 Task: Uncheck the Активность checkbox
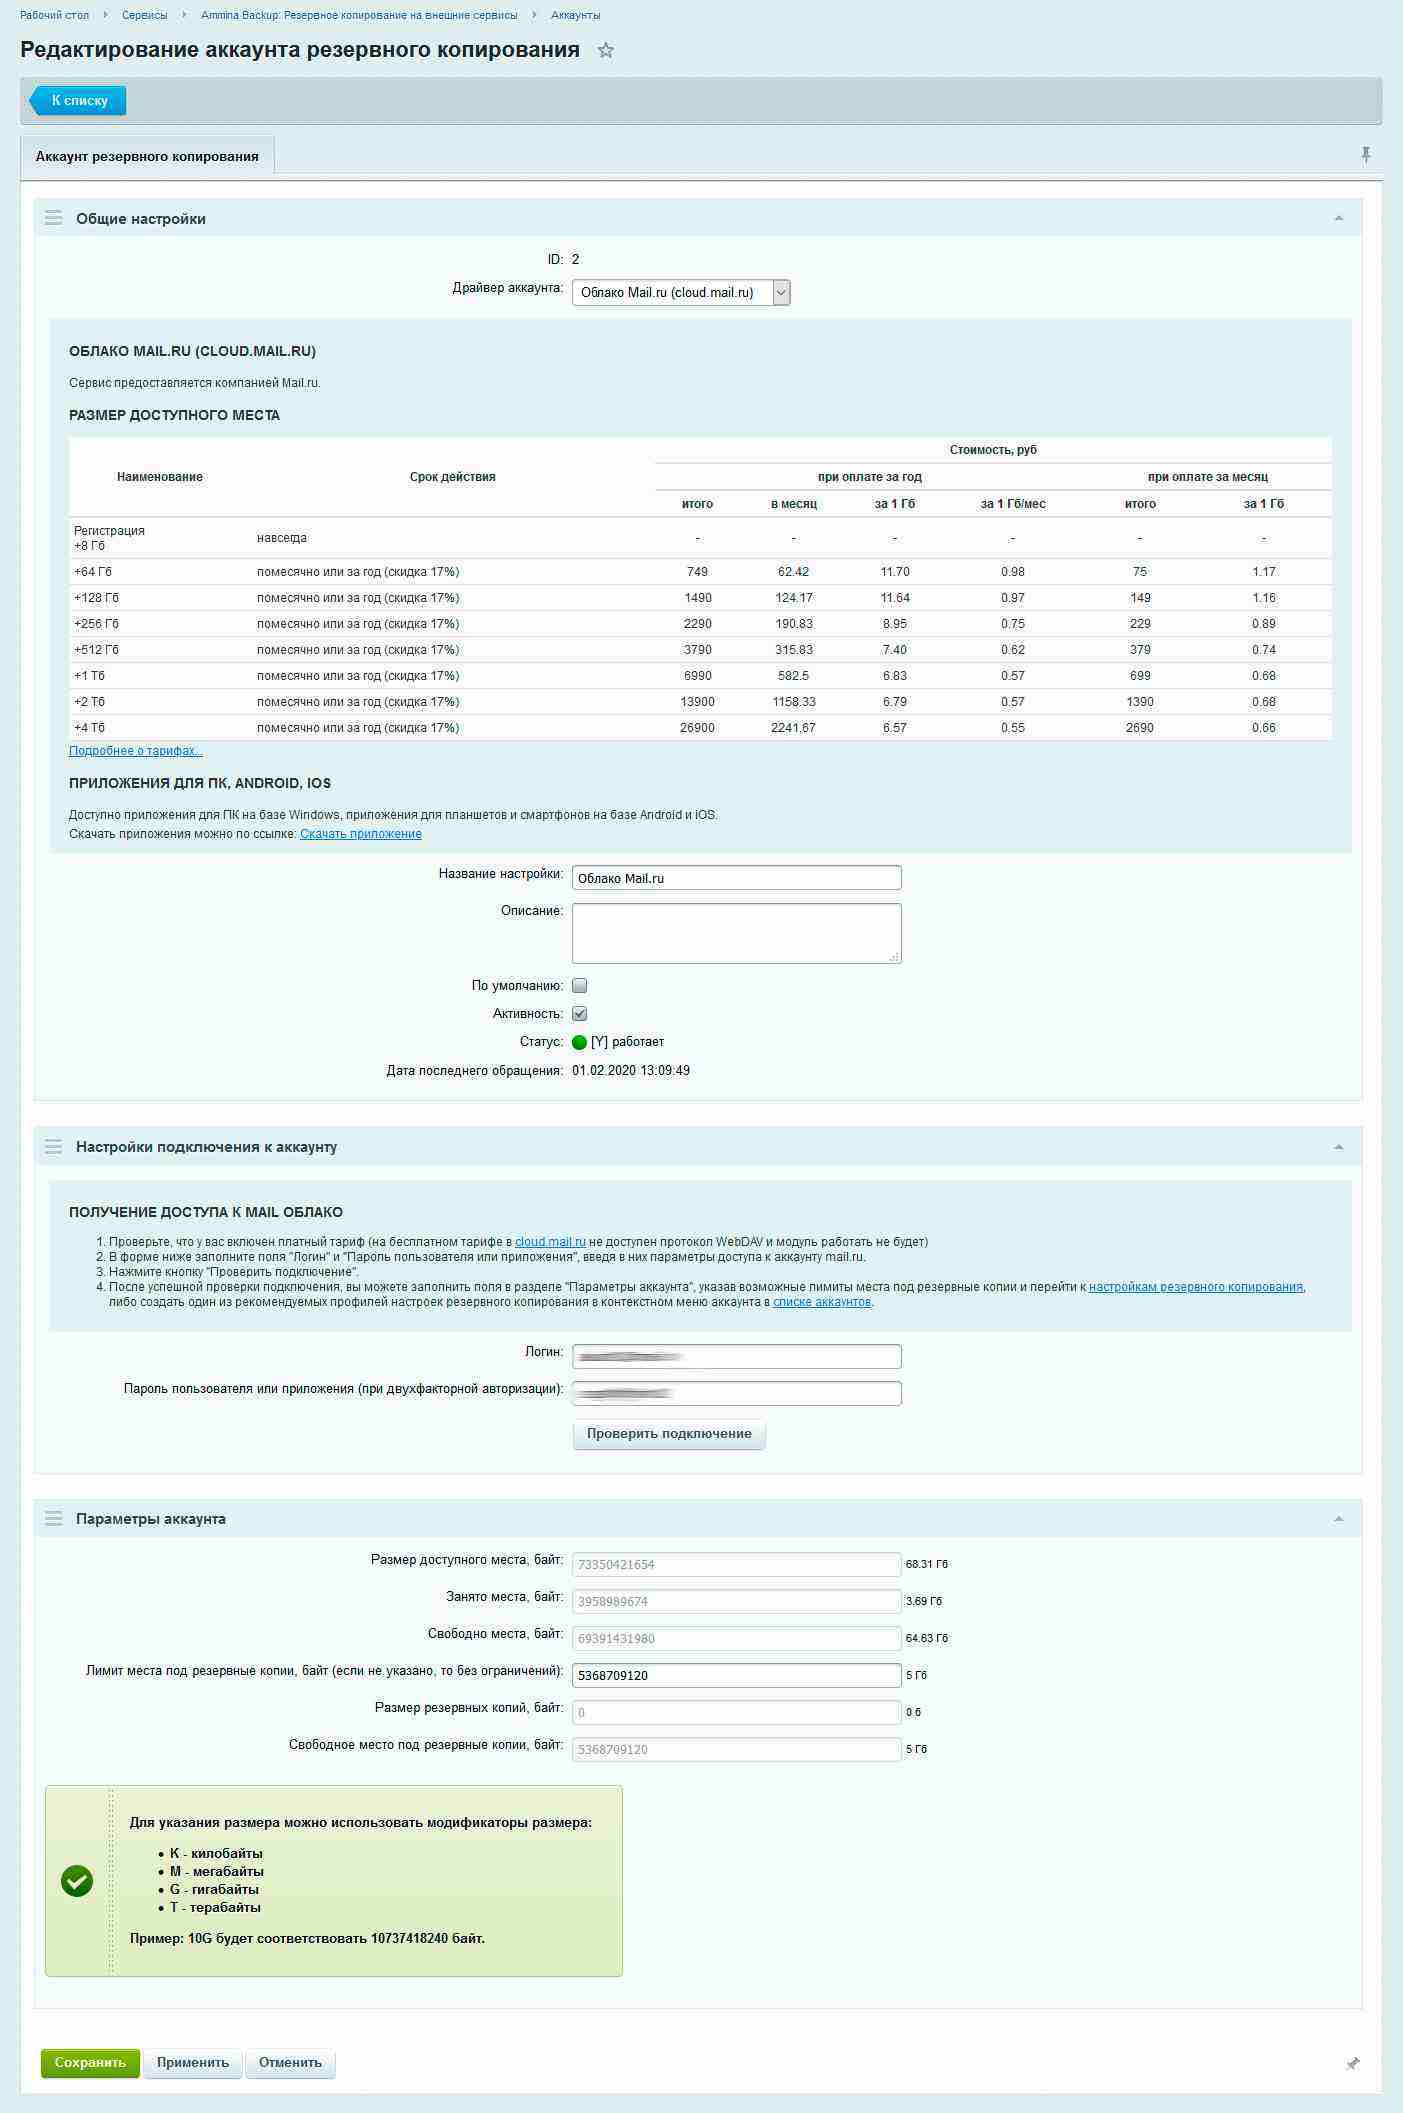(579, 1013)
